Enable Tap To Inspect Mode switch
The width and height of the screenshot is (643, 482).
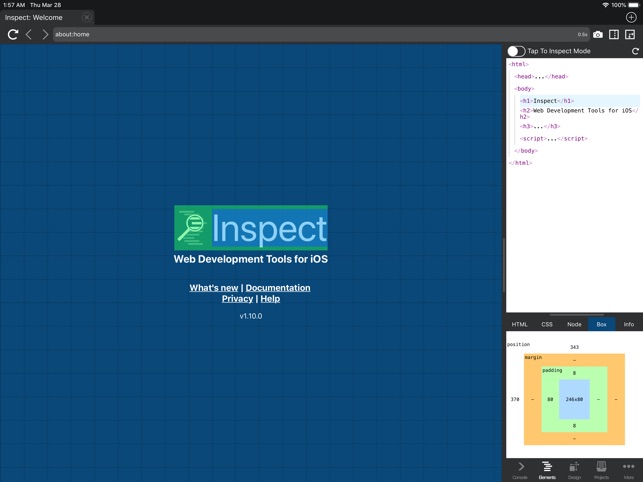pos(516,51)
